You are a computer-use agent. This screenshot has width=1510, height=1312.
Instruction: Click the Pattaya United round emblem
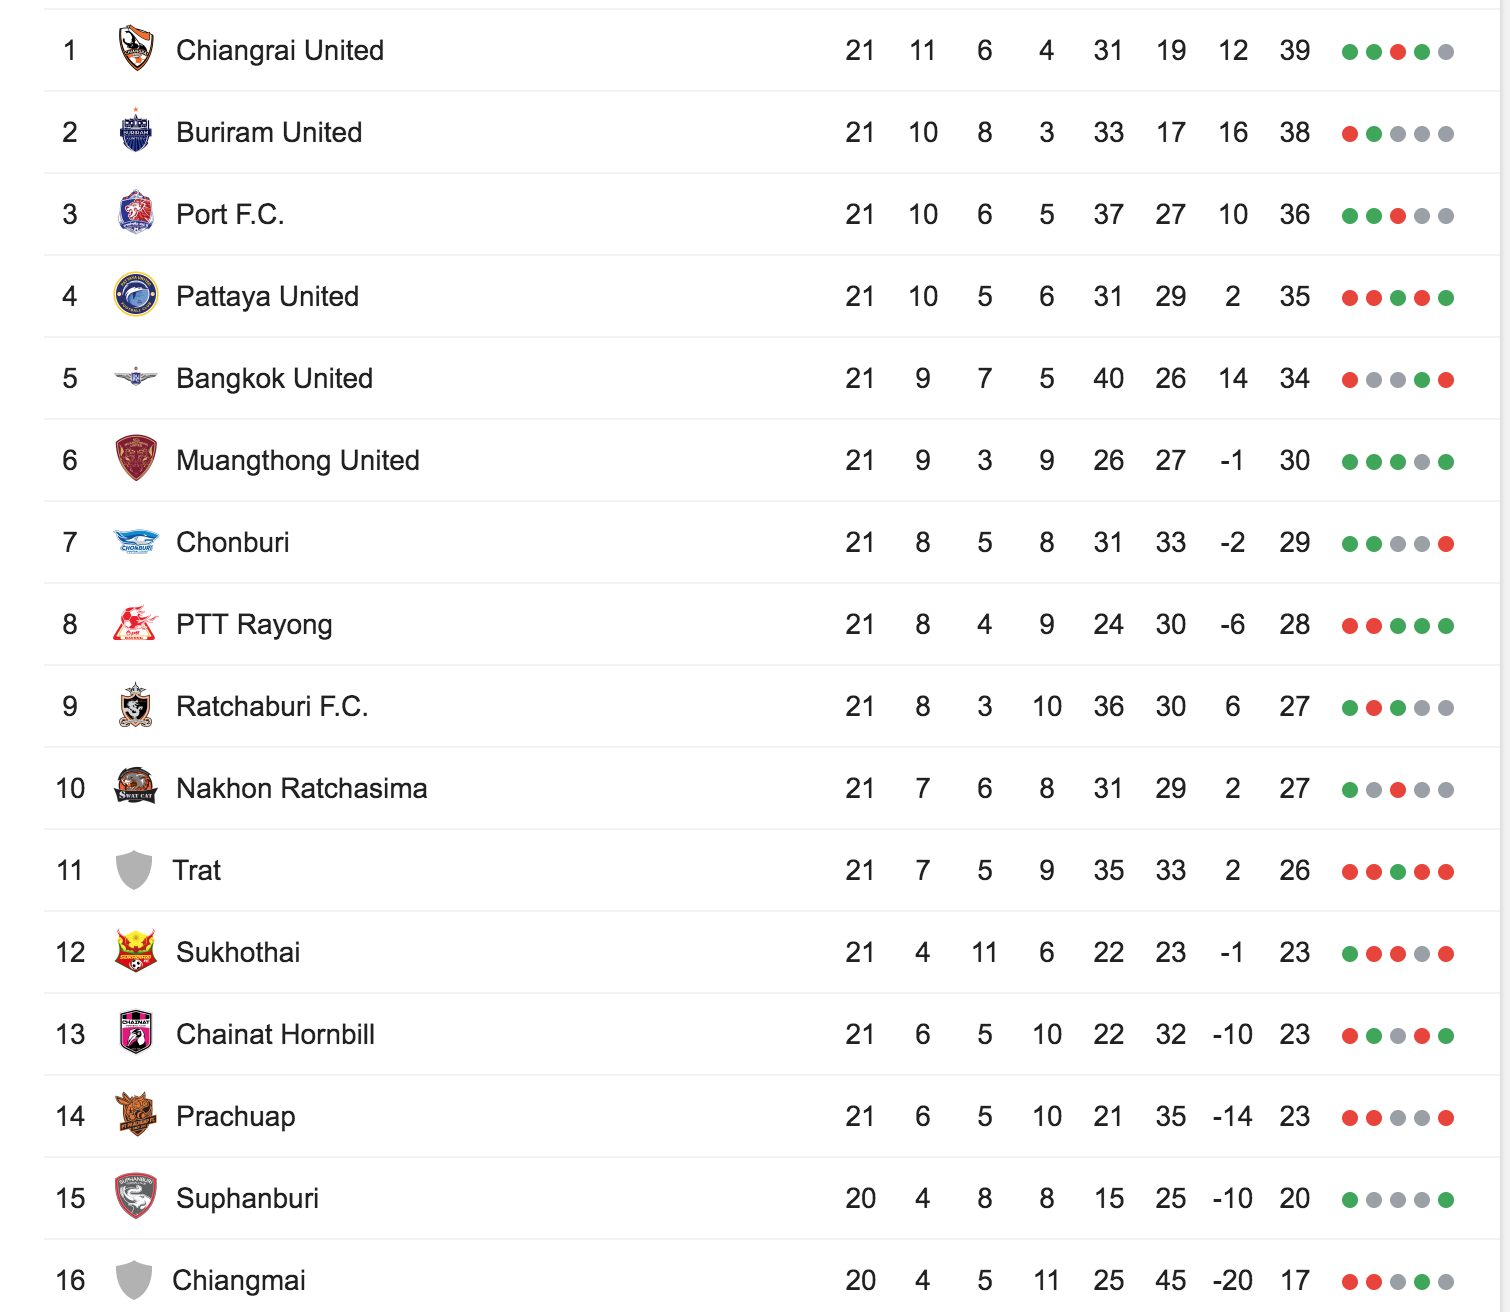coord(135,295)
